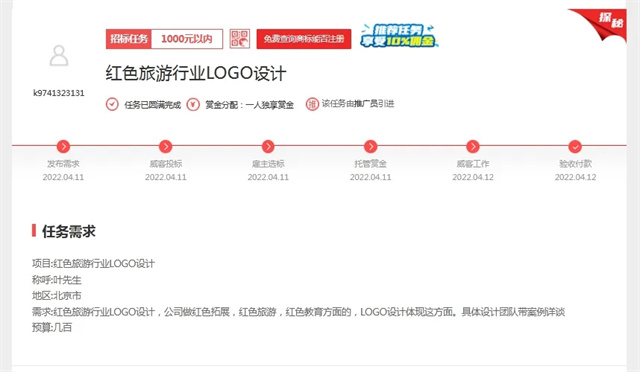Click the 预算:几百 line
Screen dimensions: 640x372
(x=52, y=327)
